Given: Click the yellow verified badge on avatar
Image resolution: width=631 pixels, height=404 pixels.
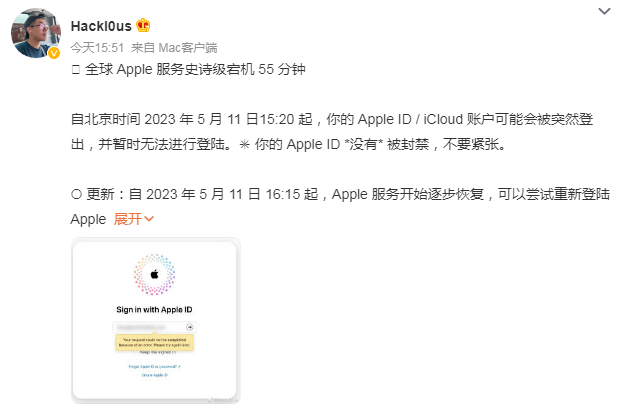Looking at the screenshot, I should 54,53.
